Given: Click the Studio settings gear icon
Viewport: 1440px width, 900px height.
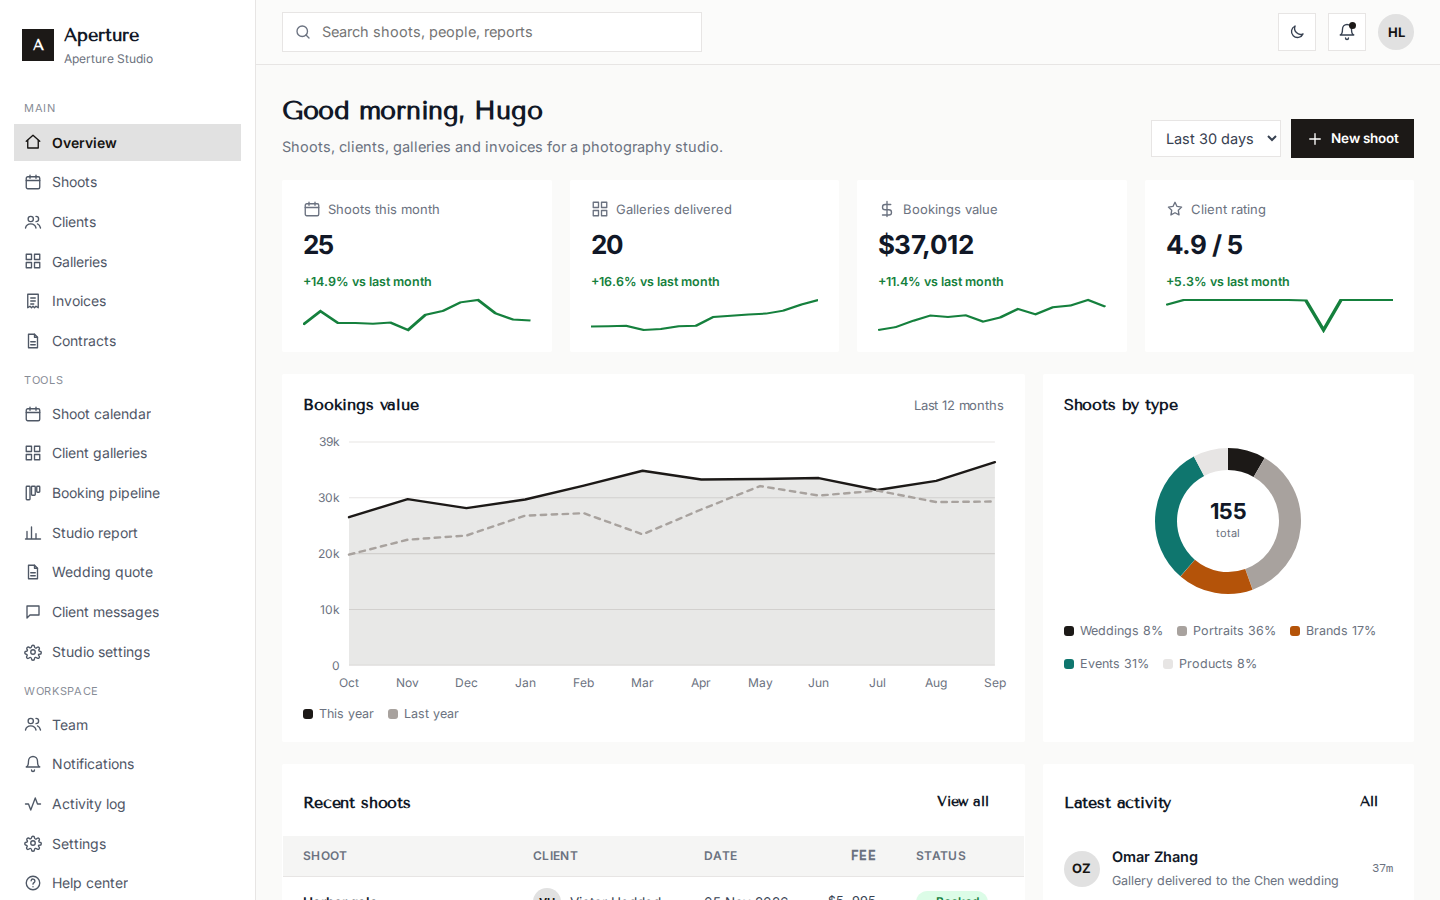Looking at the screenshot, I should (33, 652).
